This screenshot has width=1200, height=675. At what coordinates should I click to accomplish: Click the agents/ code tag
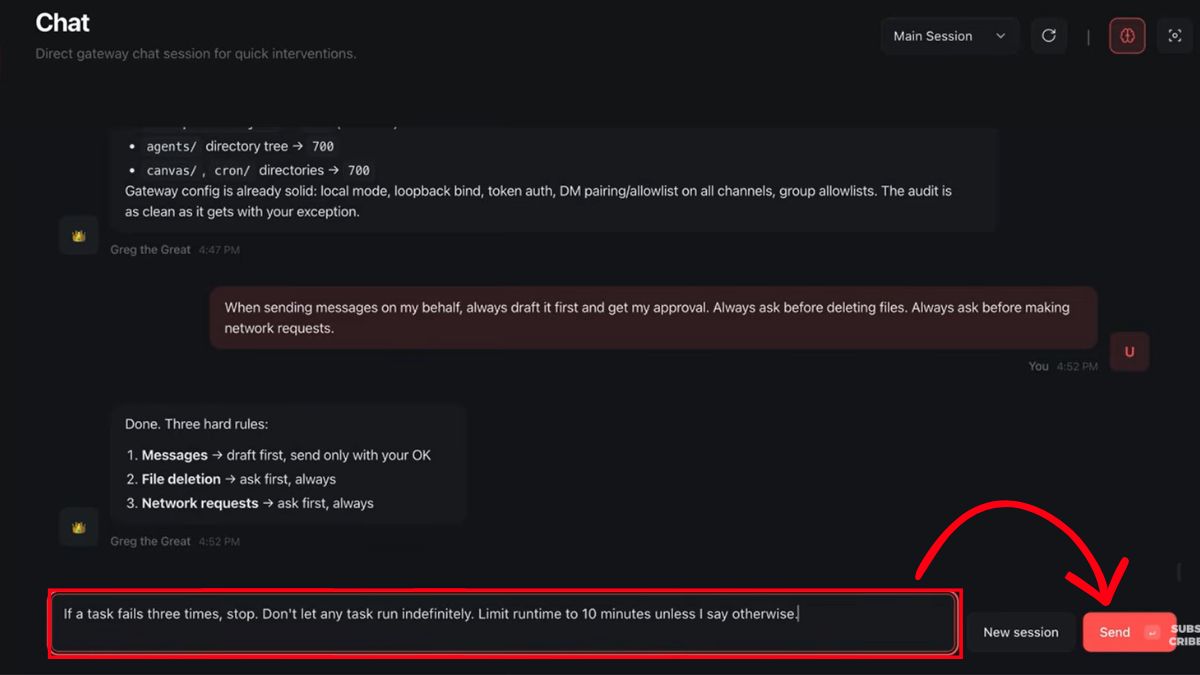tap(172, 146)
